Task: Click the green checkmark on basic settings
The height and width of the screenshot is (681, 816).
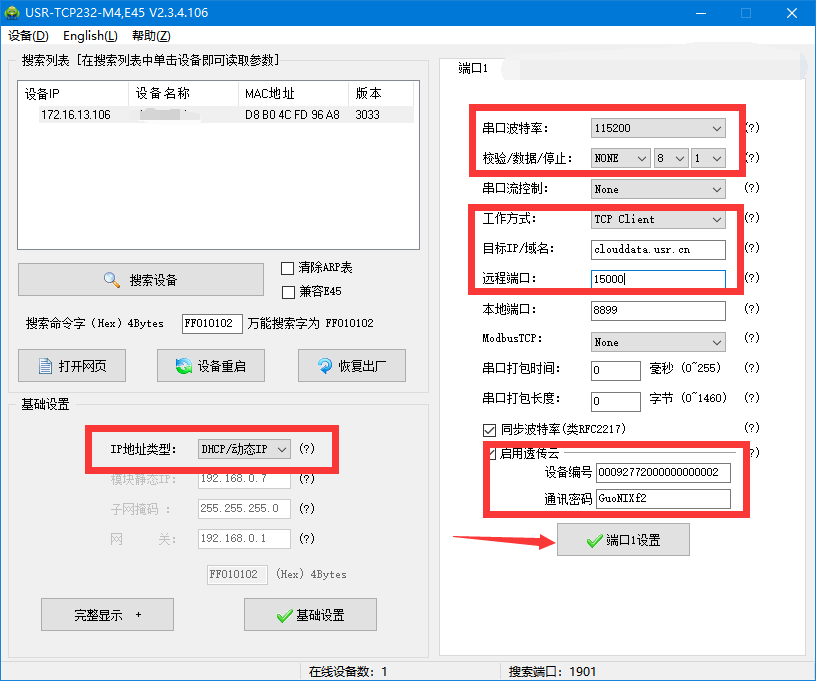Action: click(x=283, y=615)
